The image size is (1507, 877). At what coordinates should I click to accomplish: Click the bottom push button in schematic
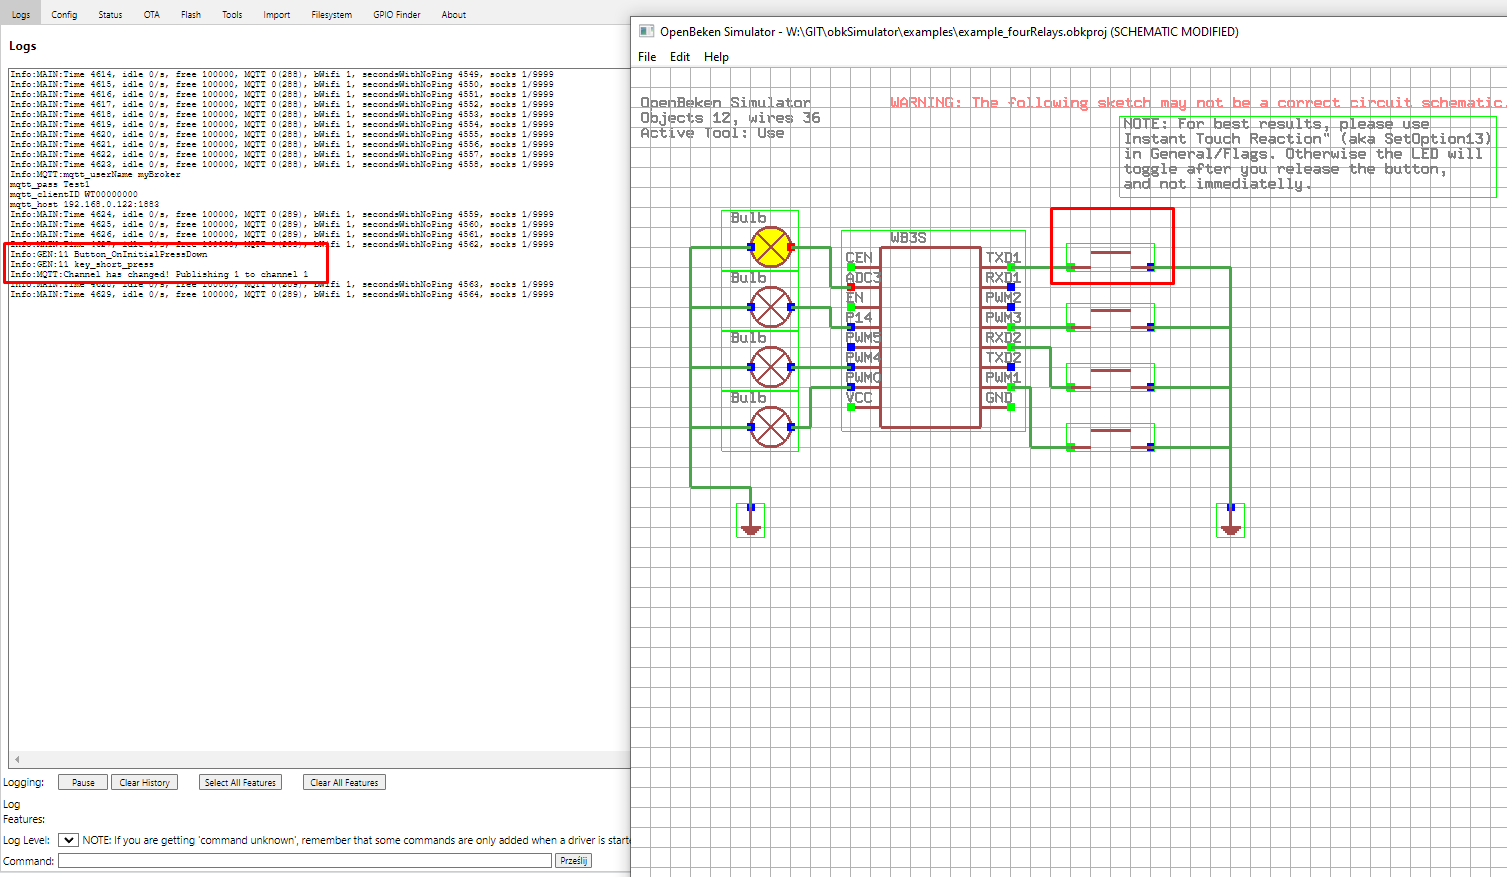(x=1110, y=438)
